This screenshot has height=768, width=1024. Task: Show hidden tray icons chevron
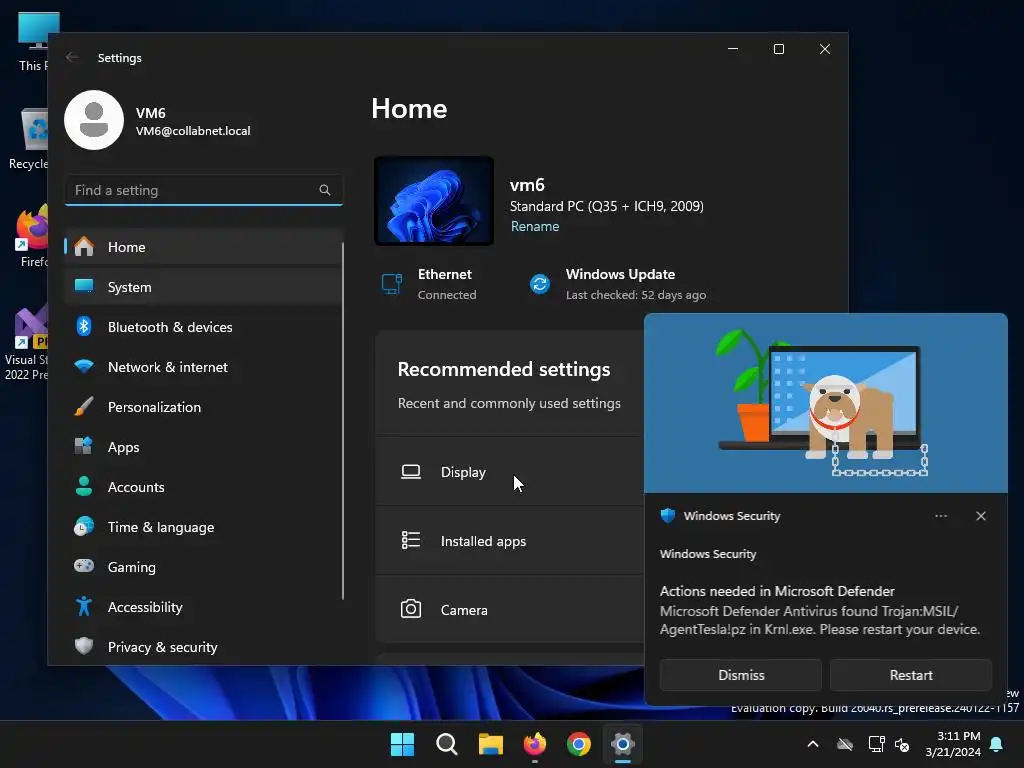813,744
